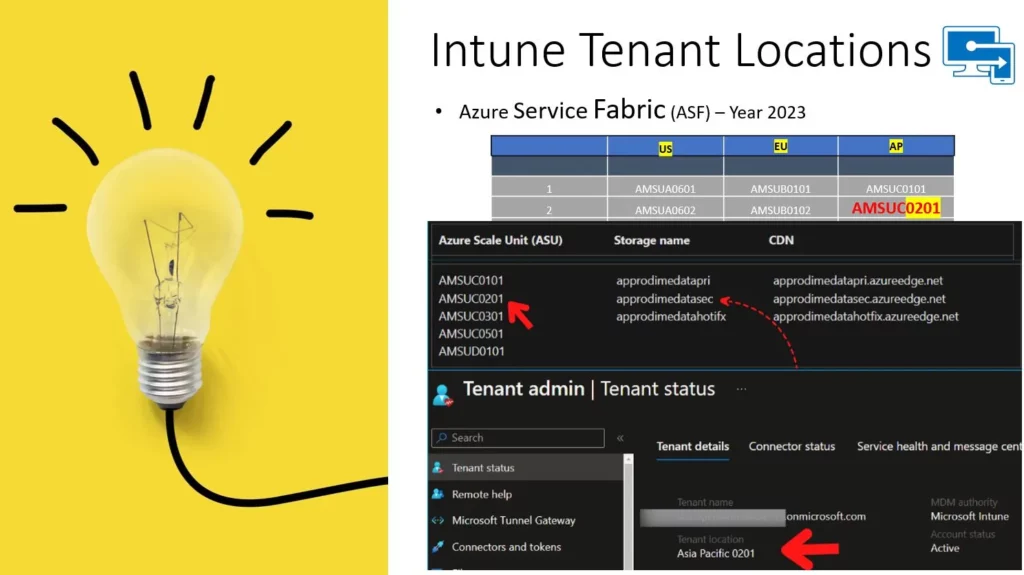Click the highlighted red AMSUC0201 table cell
This screenshot has width=1024, height=575.
(896, 208)
